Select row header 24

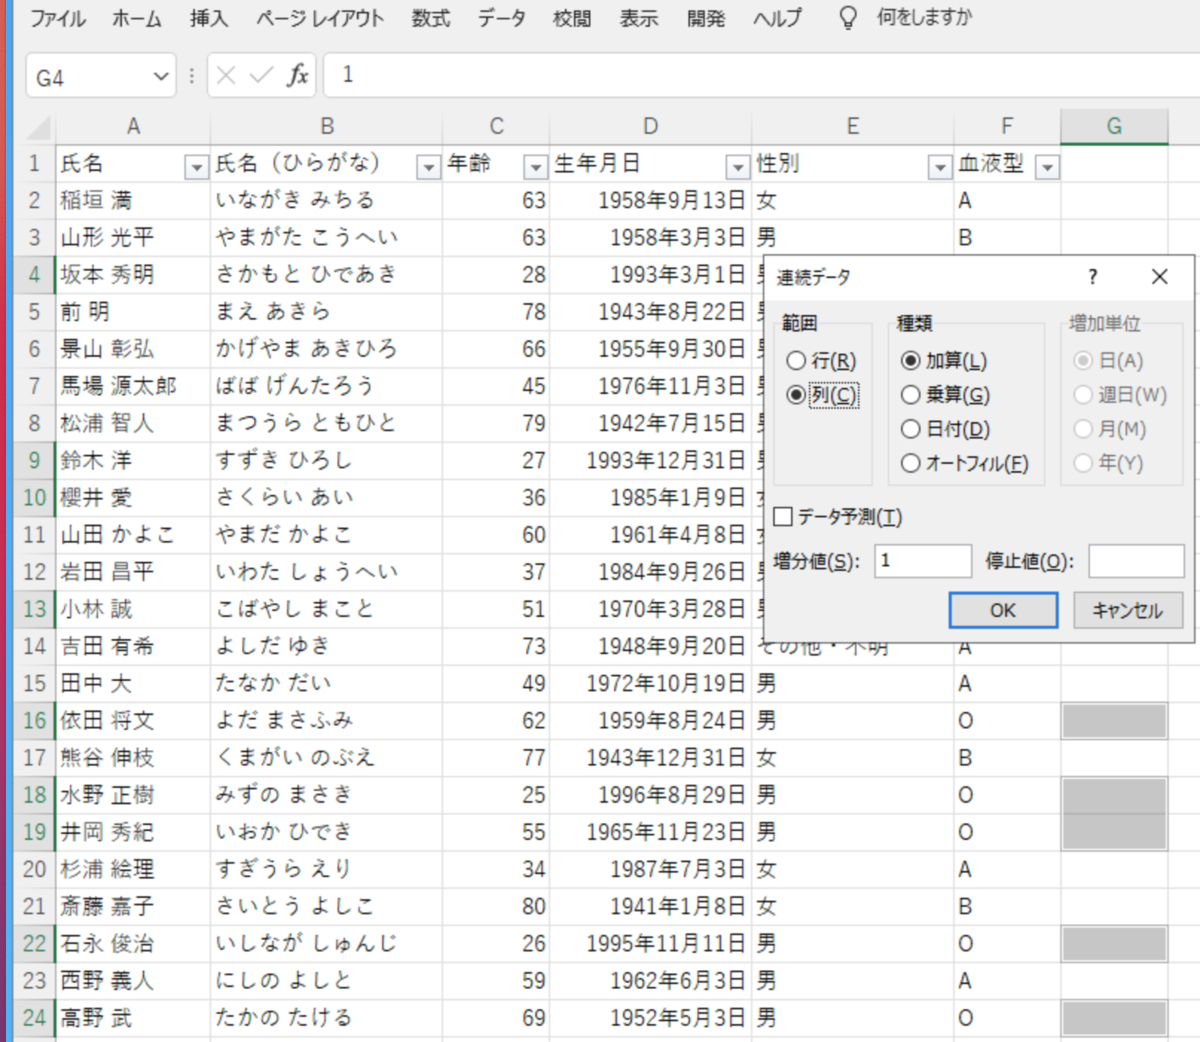pos(34,1018)
